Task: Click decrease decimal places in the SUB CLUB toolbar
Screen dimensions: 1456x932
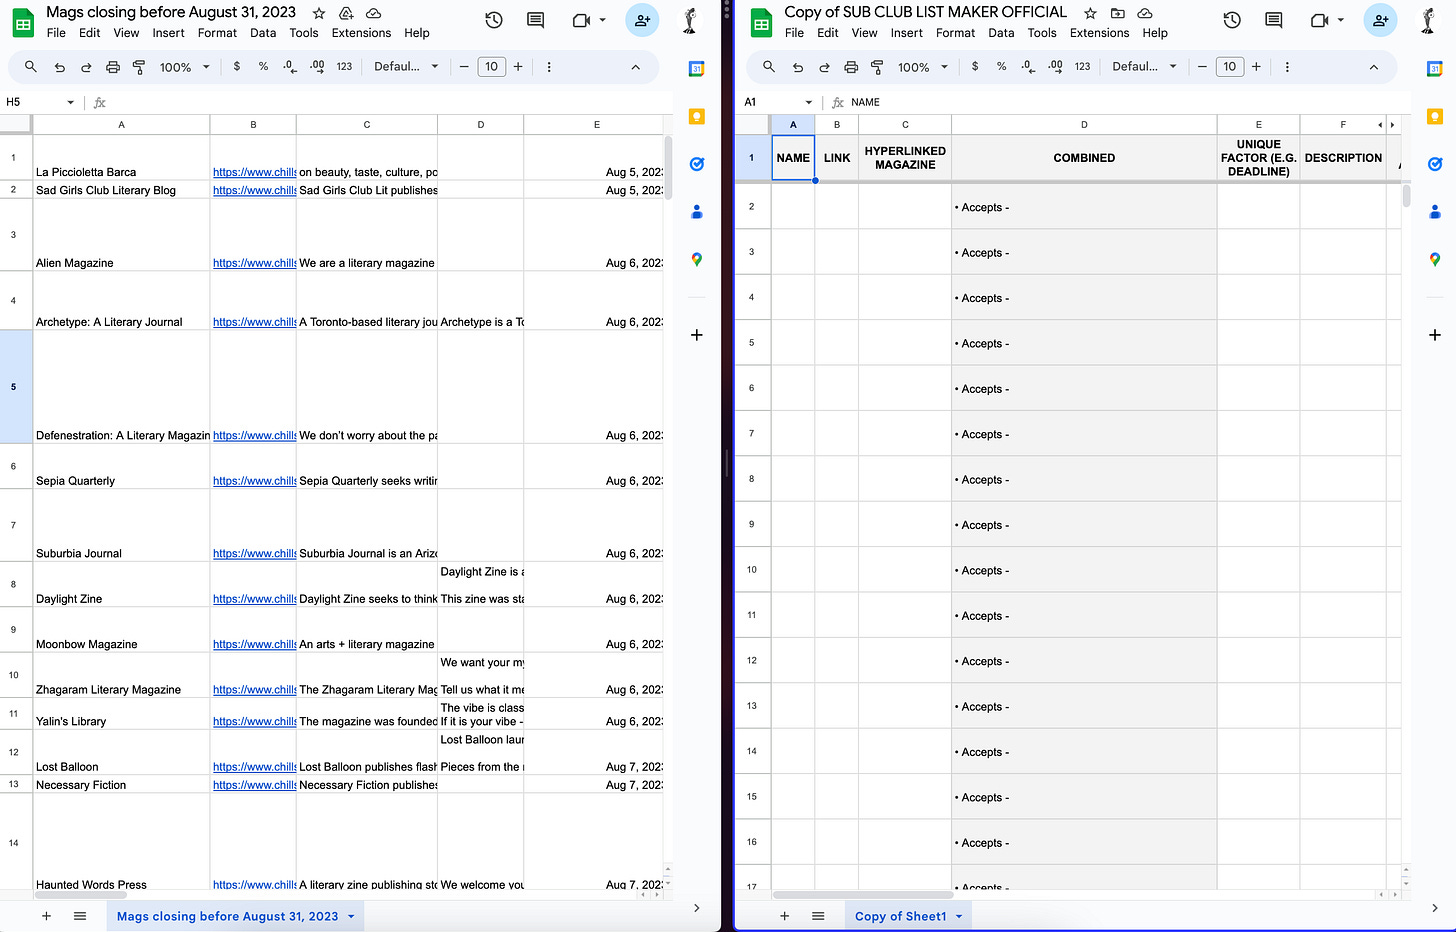Action: pos(1028,67)
